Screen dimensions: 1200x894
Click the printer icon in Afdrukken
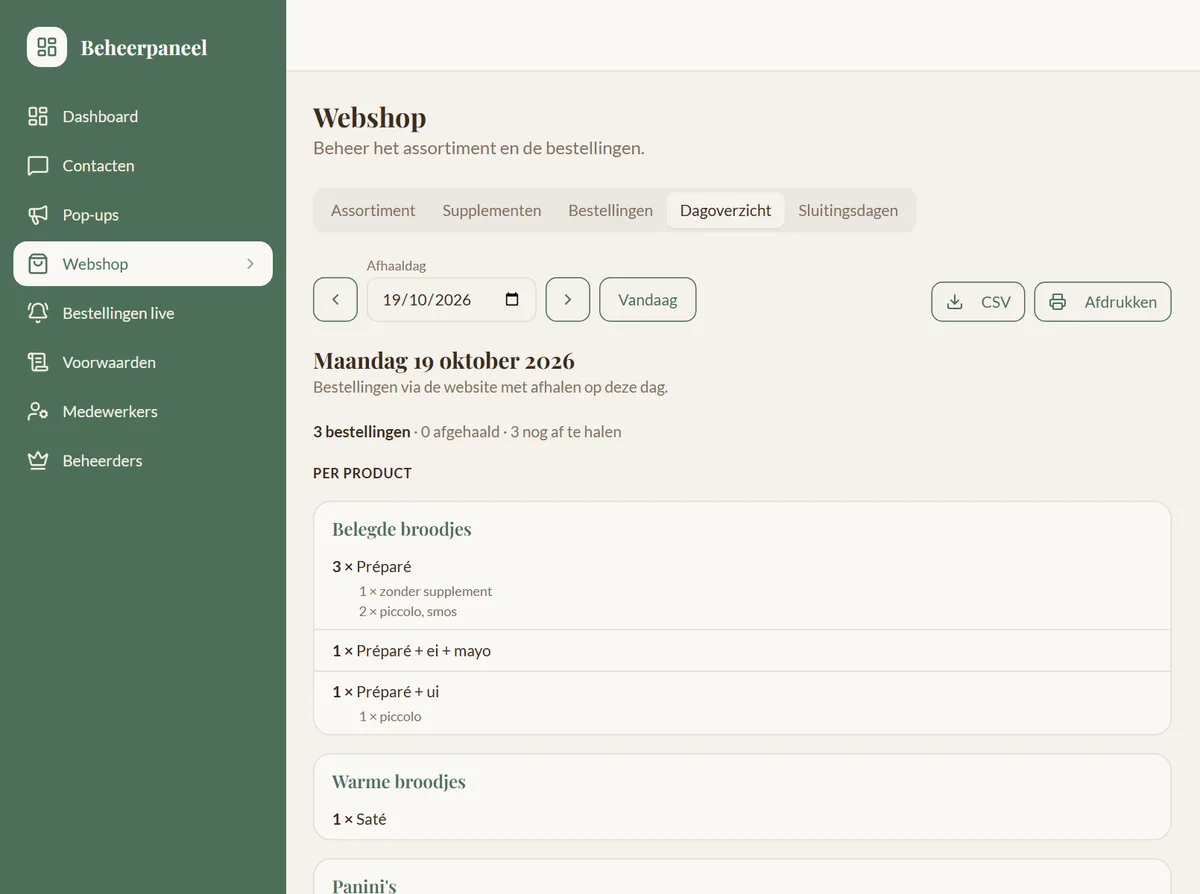click(x=1058, y=302)
